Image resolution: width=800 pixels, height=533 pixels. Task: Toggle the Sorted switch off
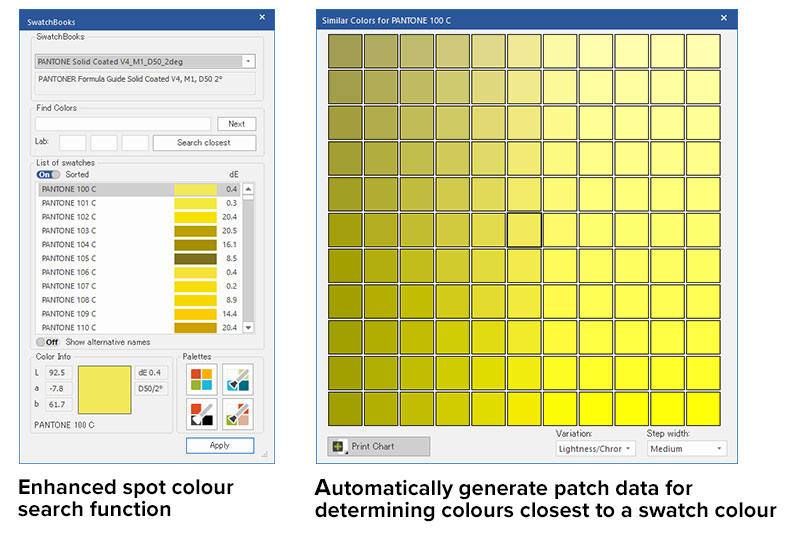[x=48, y=174]
